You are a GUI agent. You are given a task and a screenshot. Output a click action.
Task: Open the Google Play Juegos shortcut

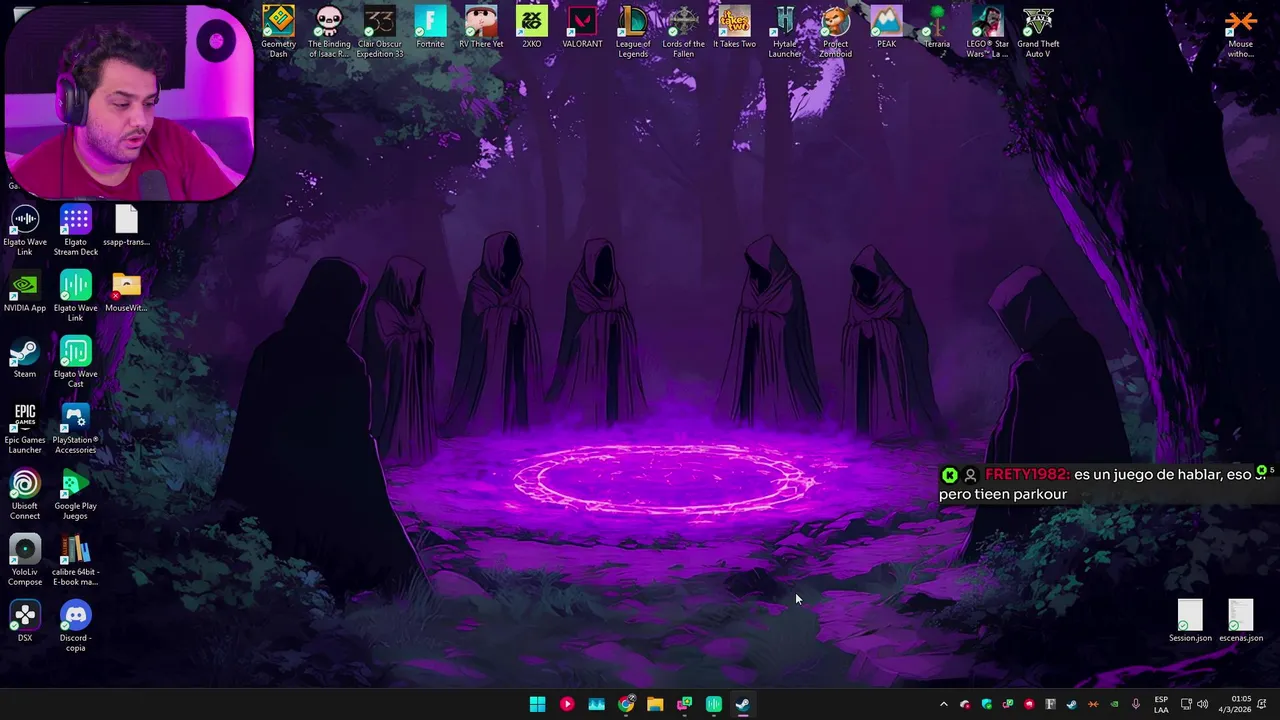click(76, 494)
